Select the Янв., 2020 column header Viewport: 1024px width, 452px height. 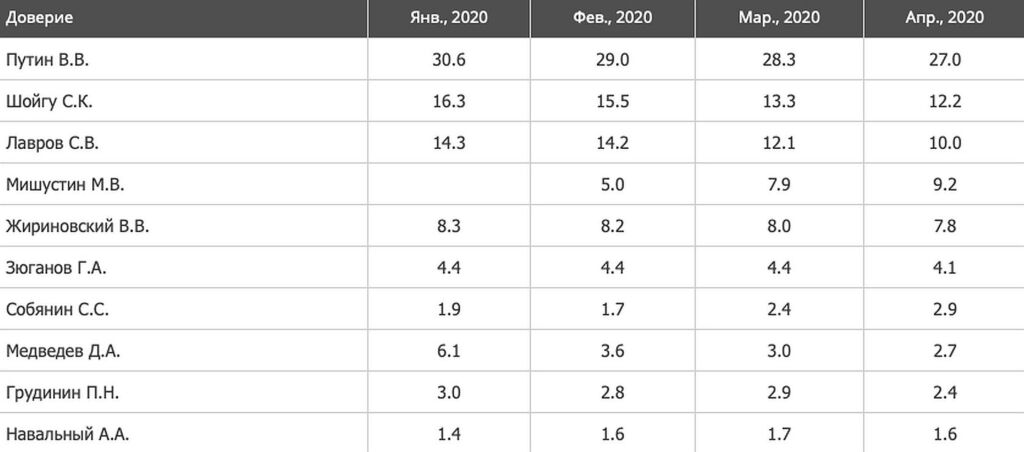coord(449,17)
